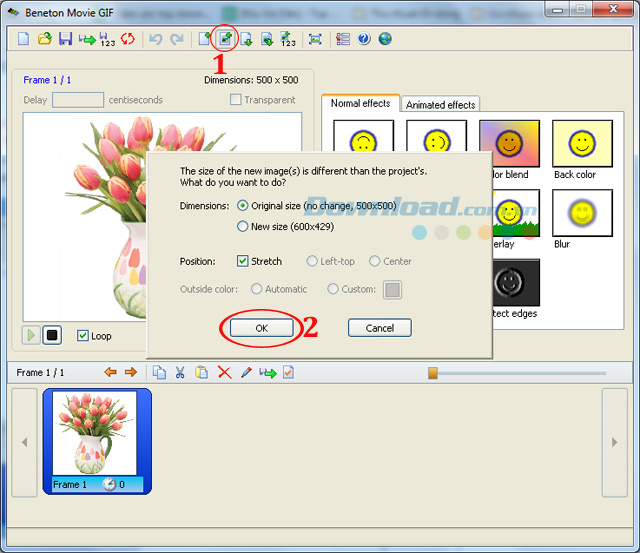The height and width of the screenshot is (553, 640).
Task: Choose Automatic outside color radio
Action: pos(256,289)
